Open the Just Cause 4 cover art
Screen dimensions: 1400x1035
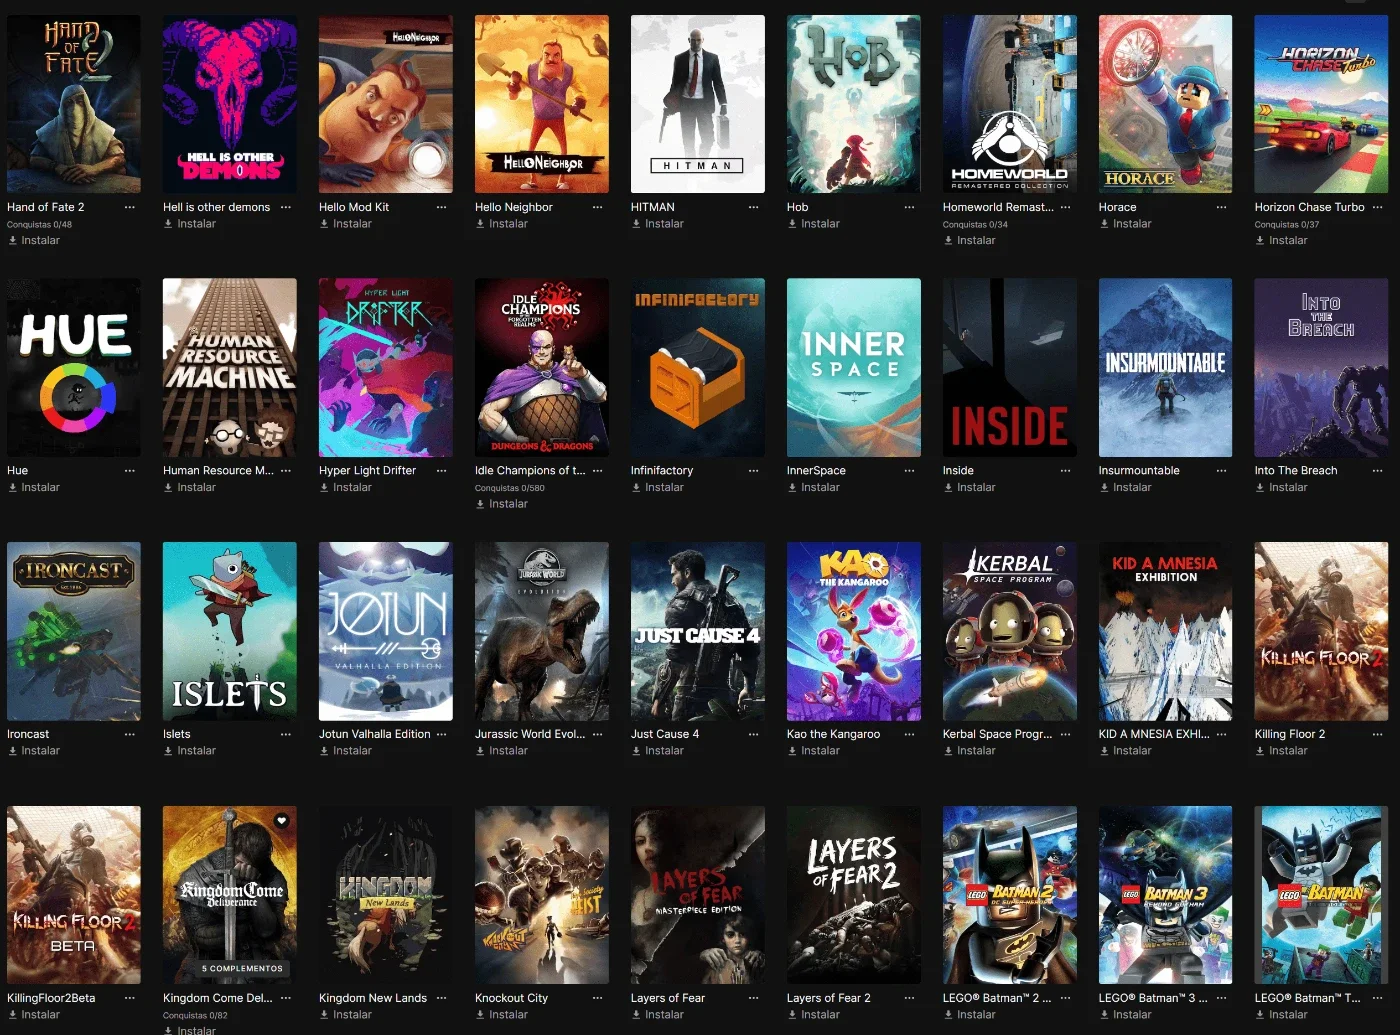(698, 632)
